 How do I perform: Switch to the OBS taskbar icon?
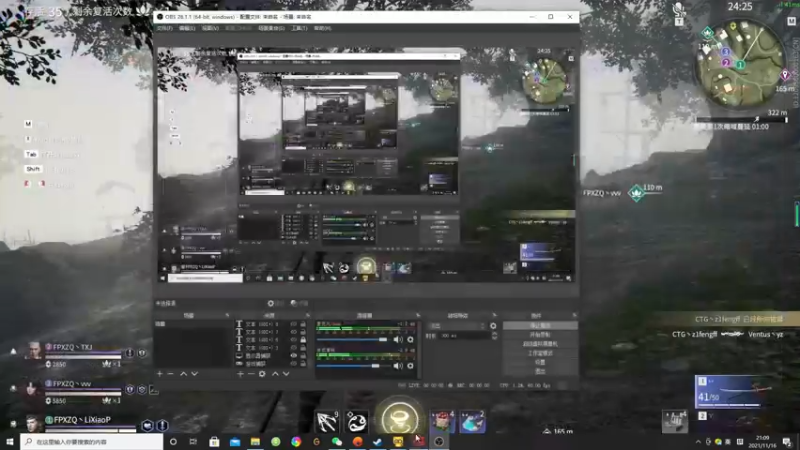pyautogui.click(x=439, y=442)
